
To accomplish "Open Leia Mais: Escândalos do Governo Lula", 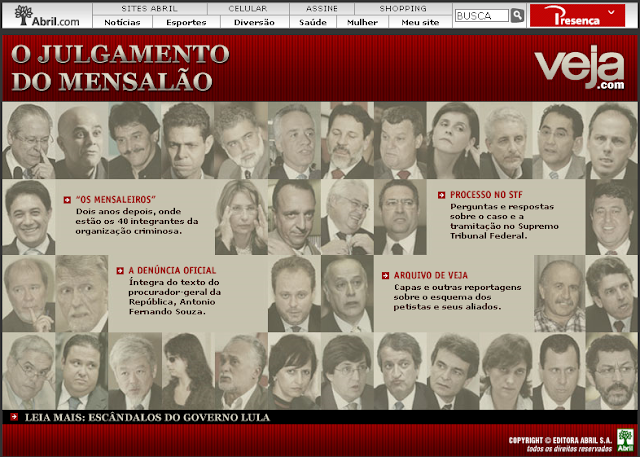I will (x=147, y=417).
